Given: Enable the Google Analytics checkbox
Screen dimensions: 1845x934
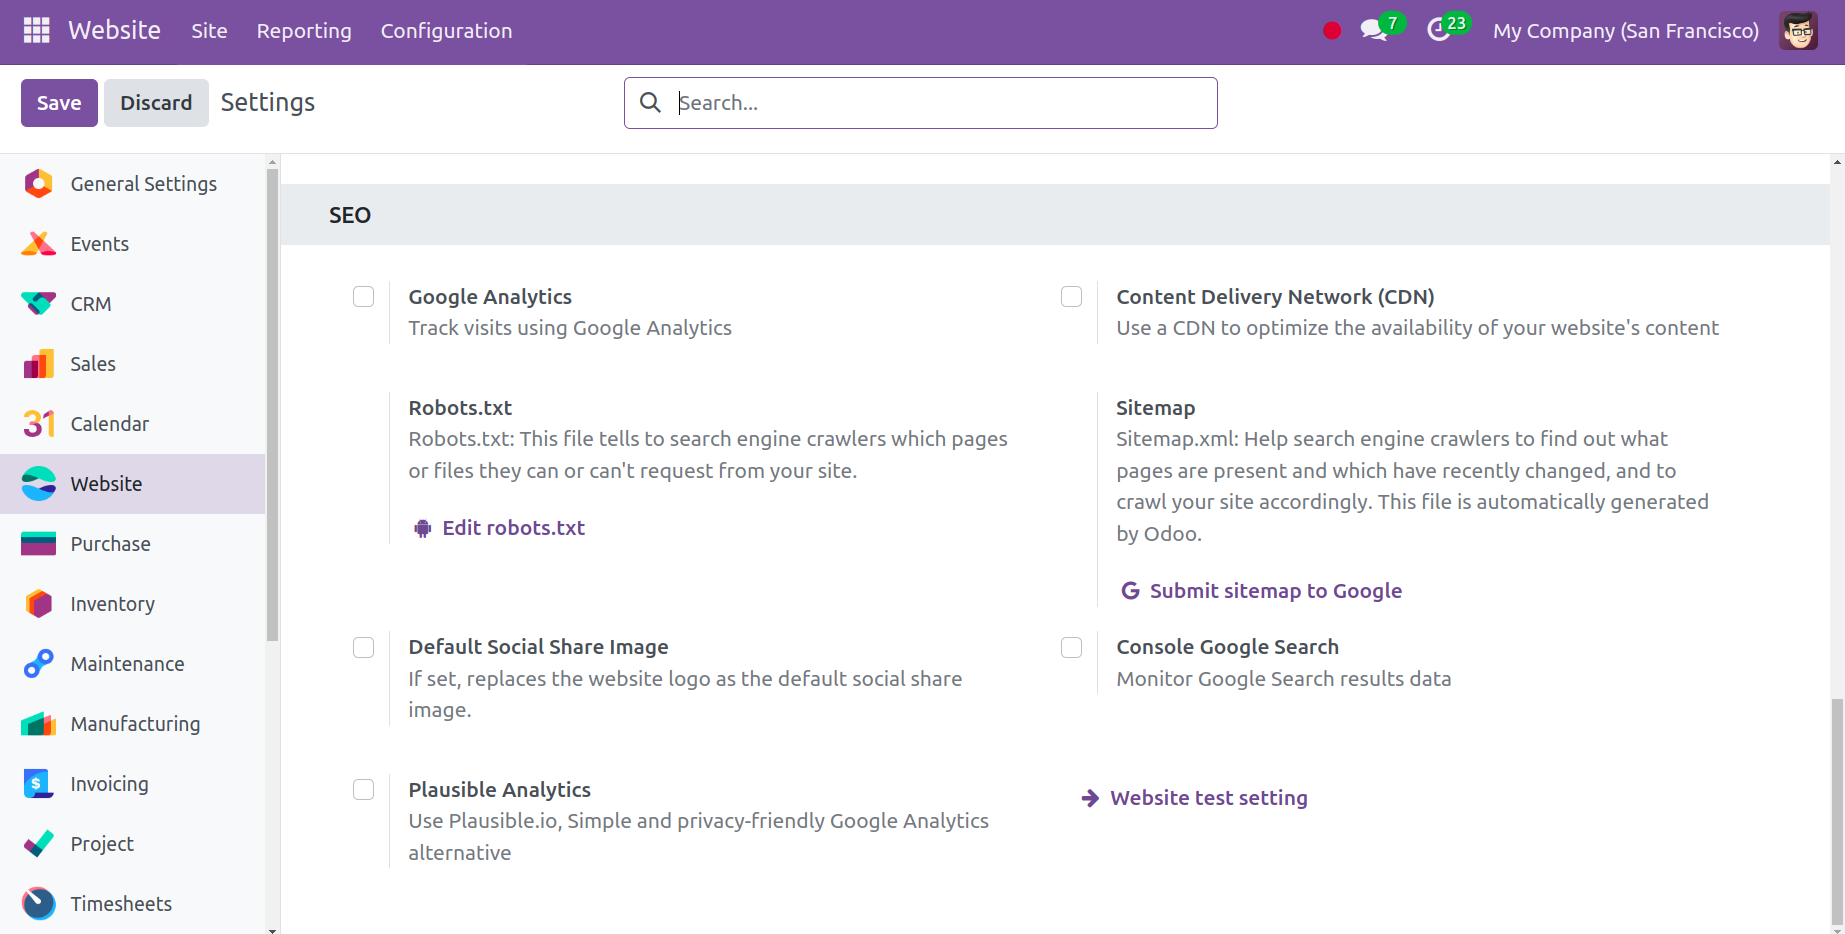Looking at the screenshot, I should pos(364,297).
